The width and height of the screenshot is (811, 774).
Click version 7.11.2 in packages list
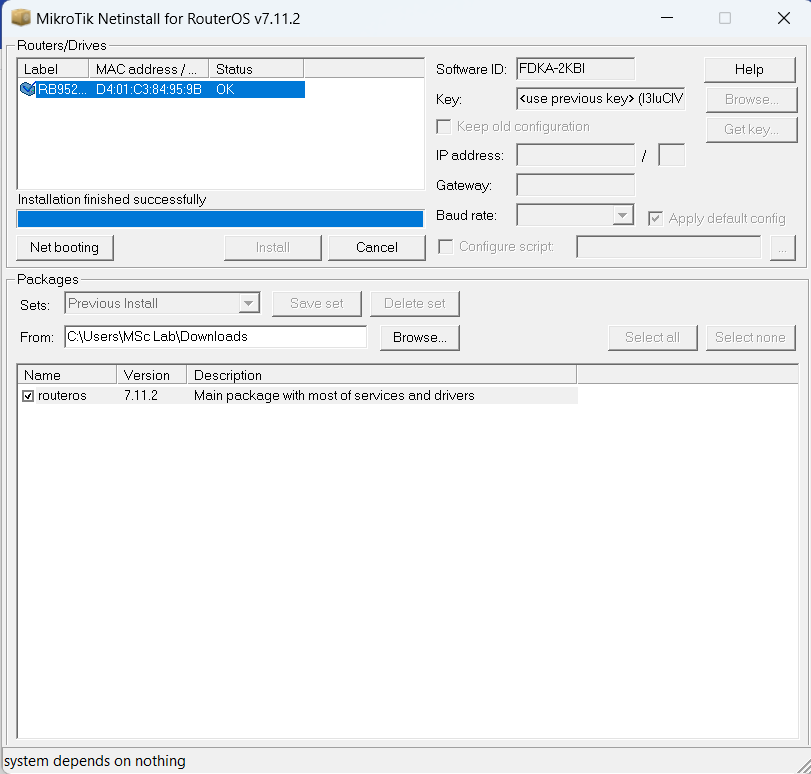141,396
